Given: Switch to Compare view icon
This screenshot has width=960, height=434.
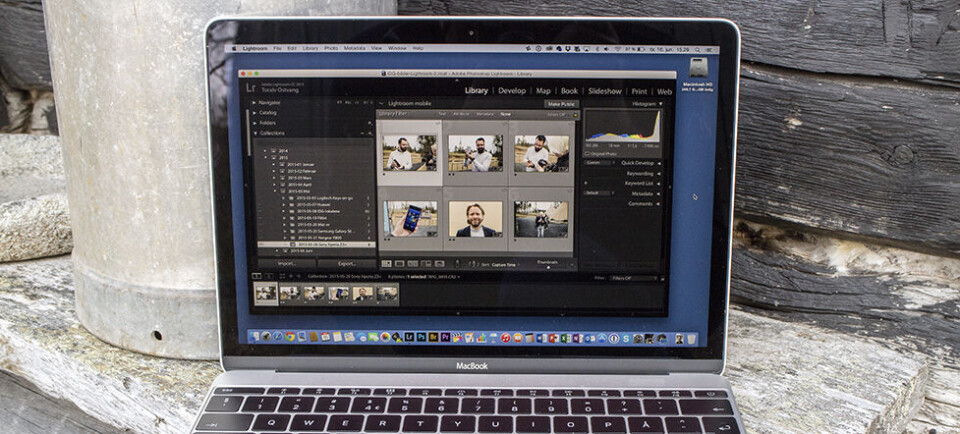Looking at the screenshot, I should pos(413,264).
